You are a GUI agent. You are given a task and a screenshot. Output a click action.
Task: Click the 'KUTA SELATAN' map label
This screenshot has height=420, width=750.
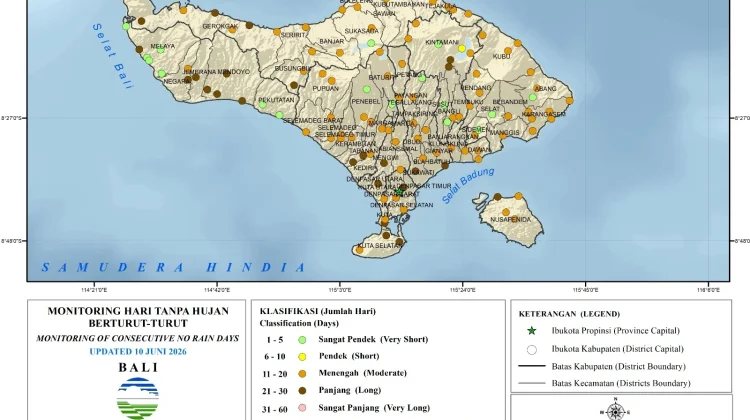click(x=379, y=246)
